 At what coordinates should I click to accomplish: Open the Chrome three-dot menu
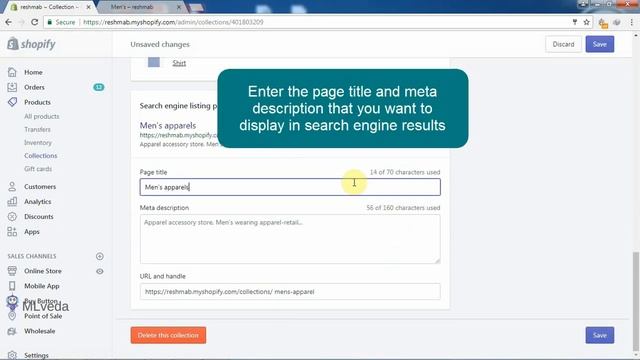click(x=631, y=22)
